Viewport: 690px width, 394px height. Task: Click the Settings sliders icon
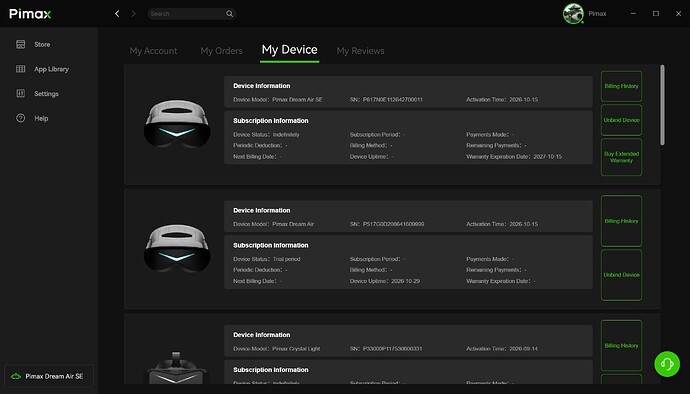click(x=21, y=93)
